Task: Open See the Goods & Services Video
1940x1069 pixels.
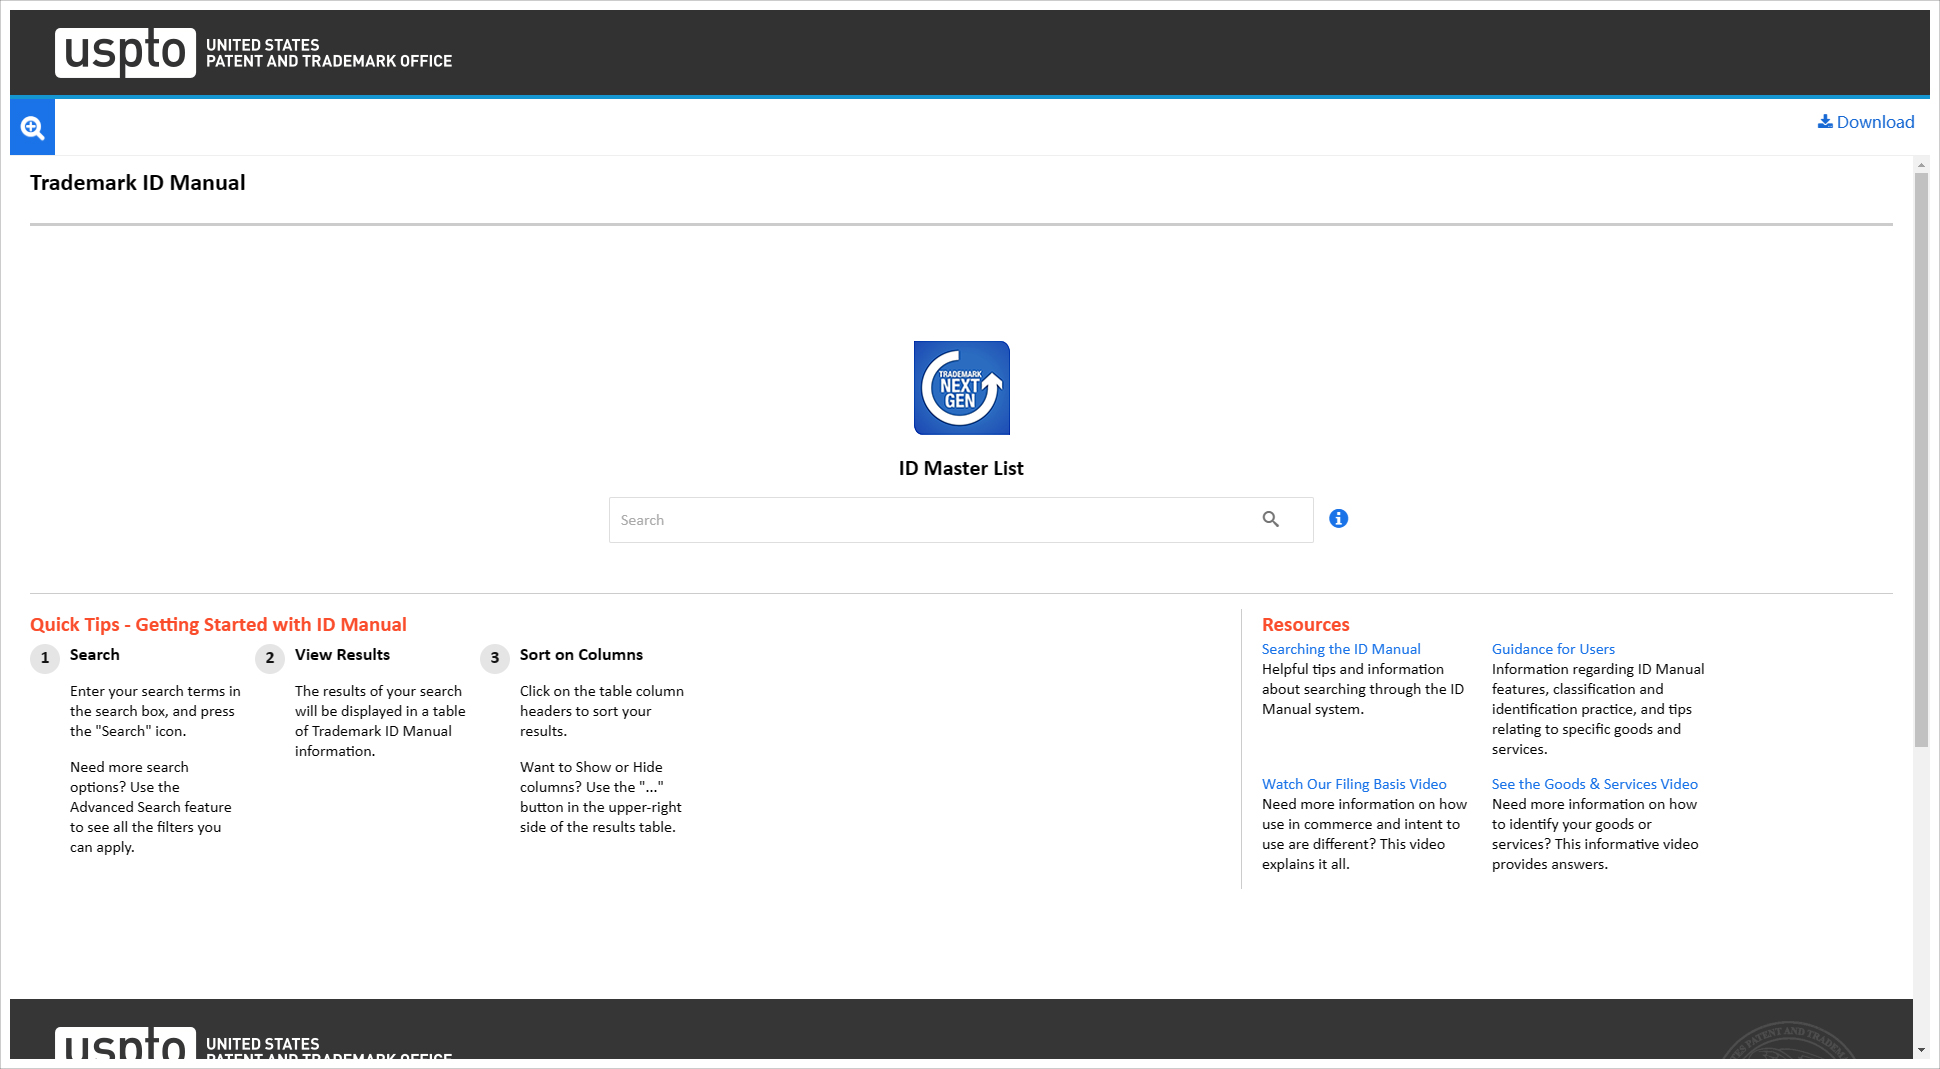Action: click(1594, 784)
